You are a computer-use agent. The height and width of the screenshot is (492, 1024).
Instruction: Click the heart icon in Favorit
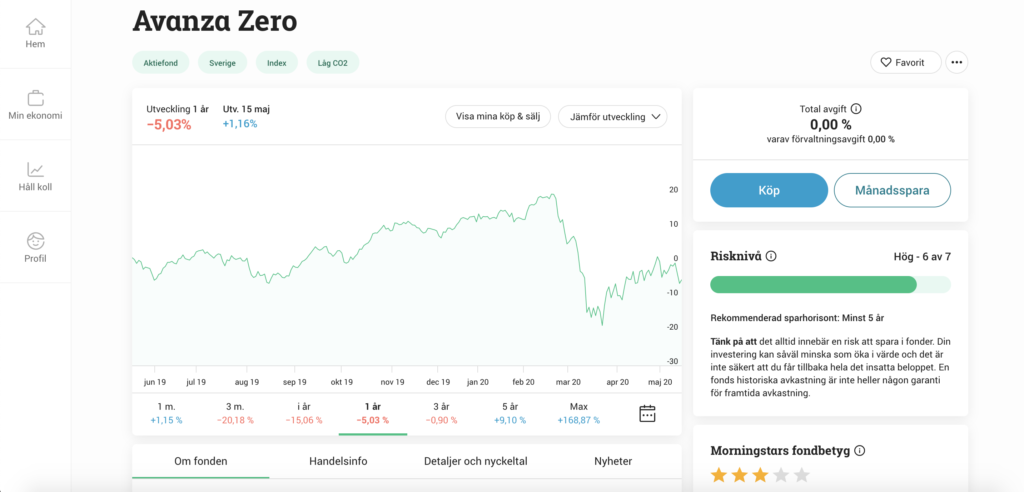pyautogui.click(x=886, y=63)
